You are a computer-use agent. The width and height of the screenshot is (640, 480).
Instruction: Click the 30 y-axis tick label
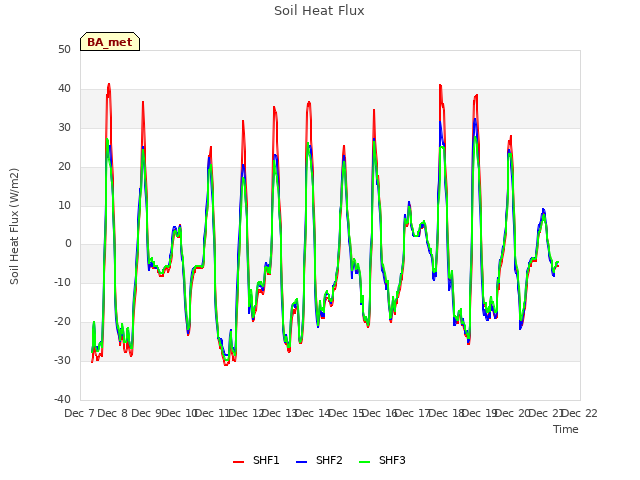(x=64, y=127)
